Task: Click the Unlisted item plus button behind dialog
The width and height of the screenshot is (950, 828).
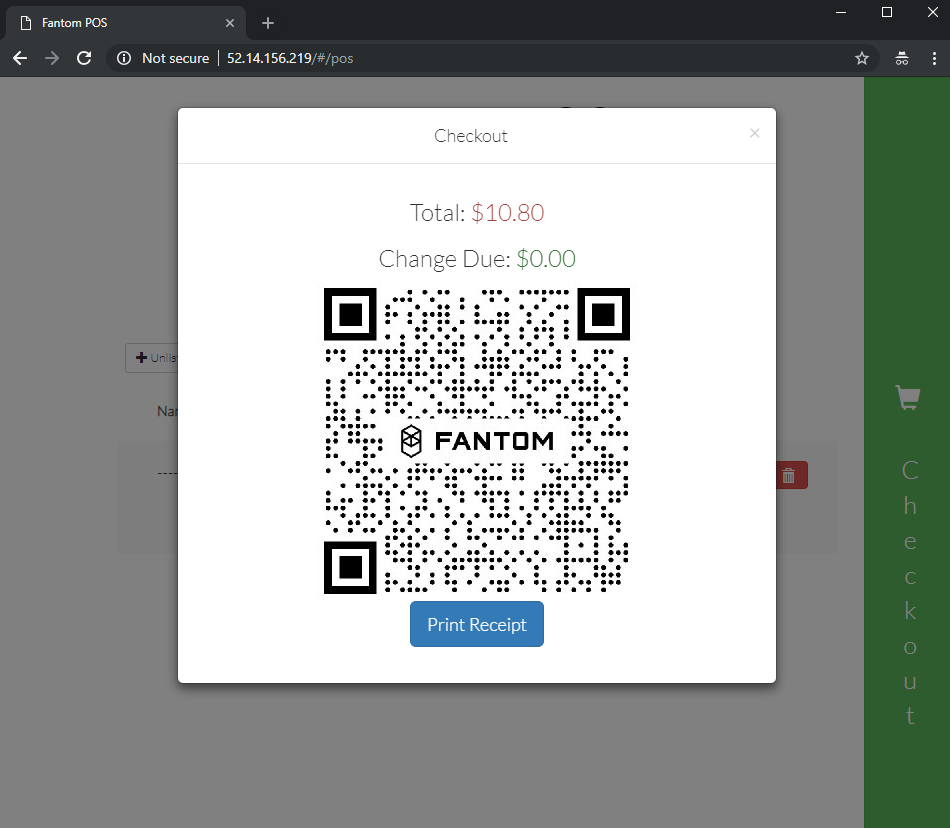Action: 151,358
